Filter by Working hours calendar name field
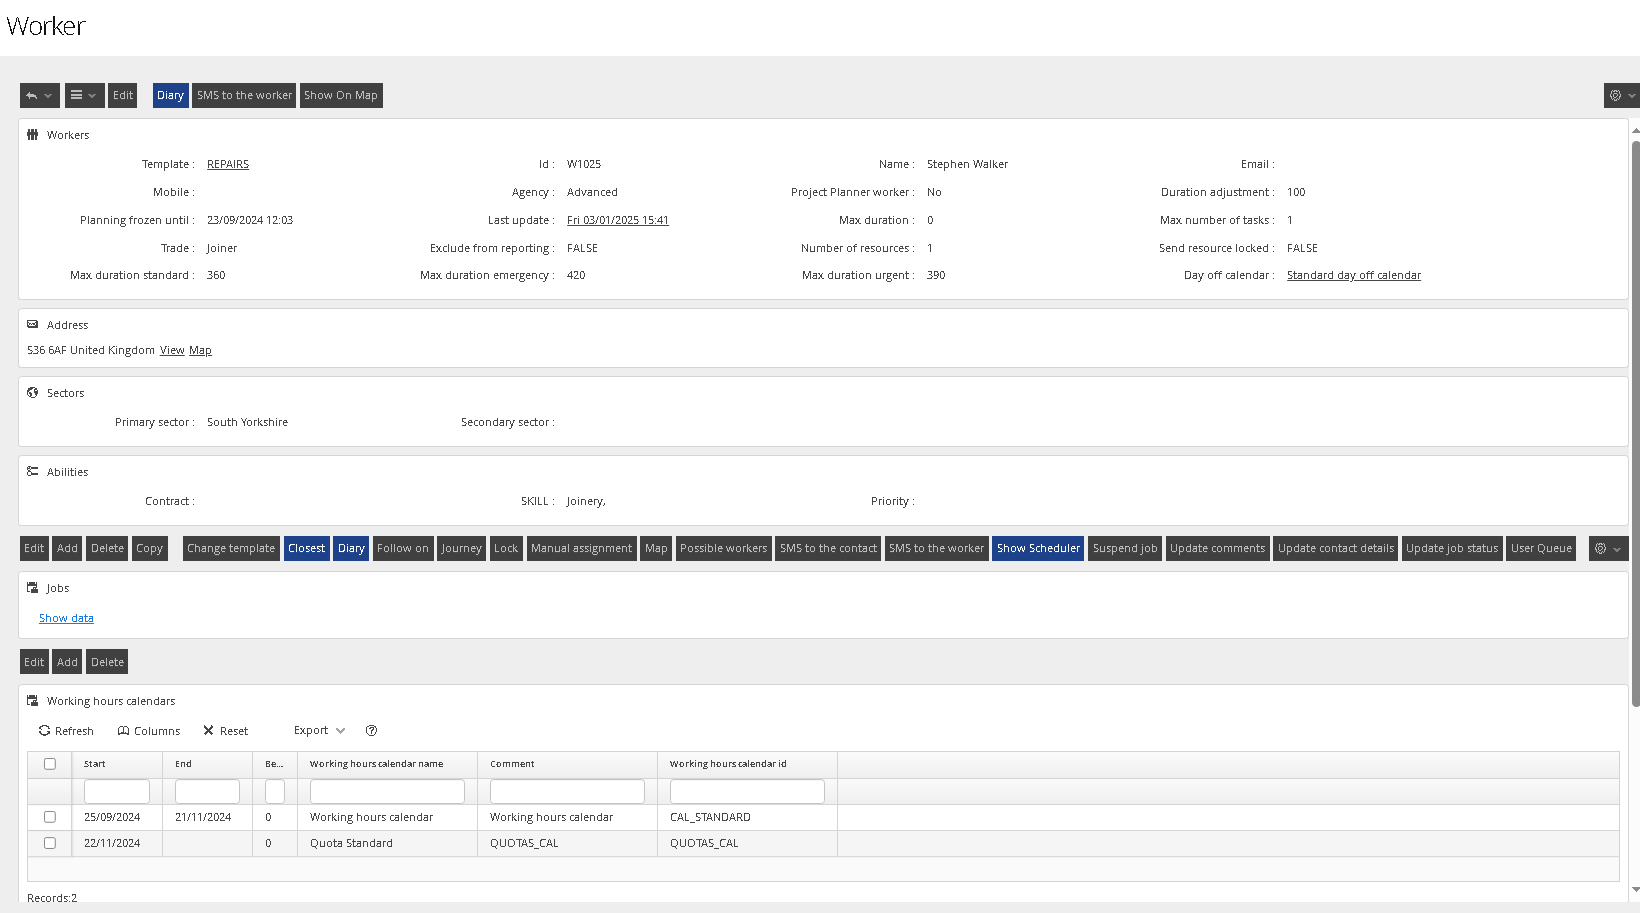The image size is (1640, 913). (x=387, y=792)
